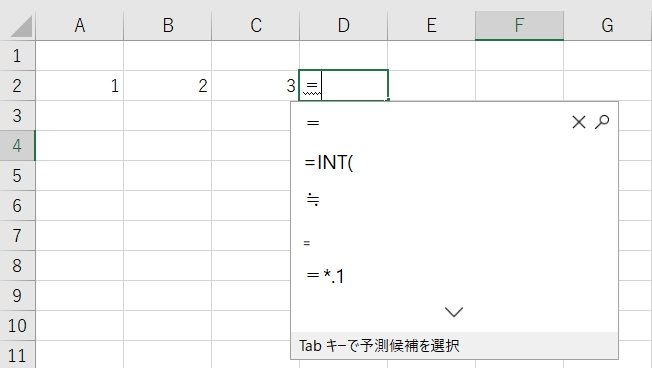Select column F header
This screenshot has width=652, height=368.
(x=519, y=25)
